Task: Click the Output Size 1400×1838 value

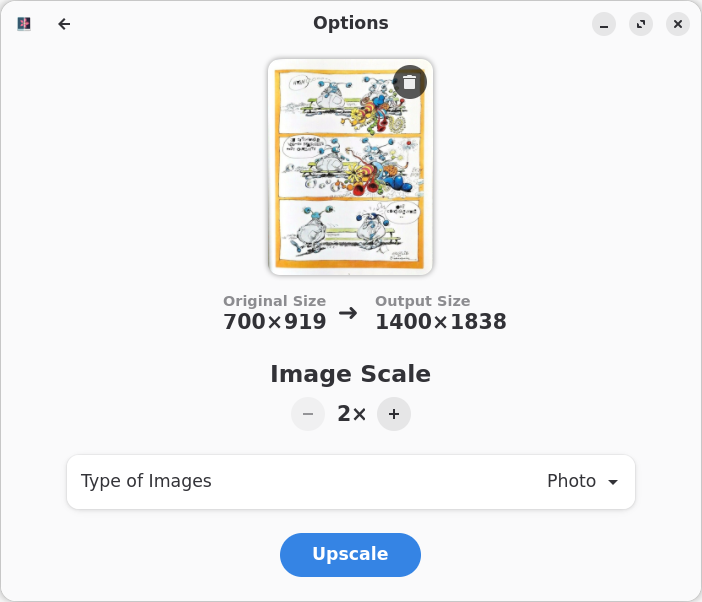Action: (x=440, y=322)
